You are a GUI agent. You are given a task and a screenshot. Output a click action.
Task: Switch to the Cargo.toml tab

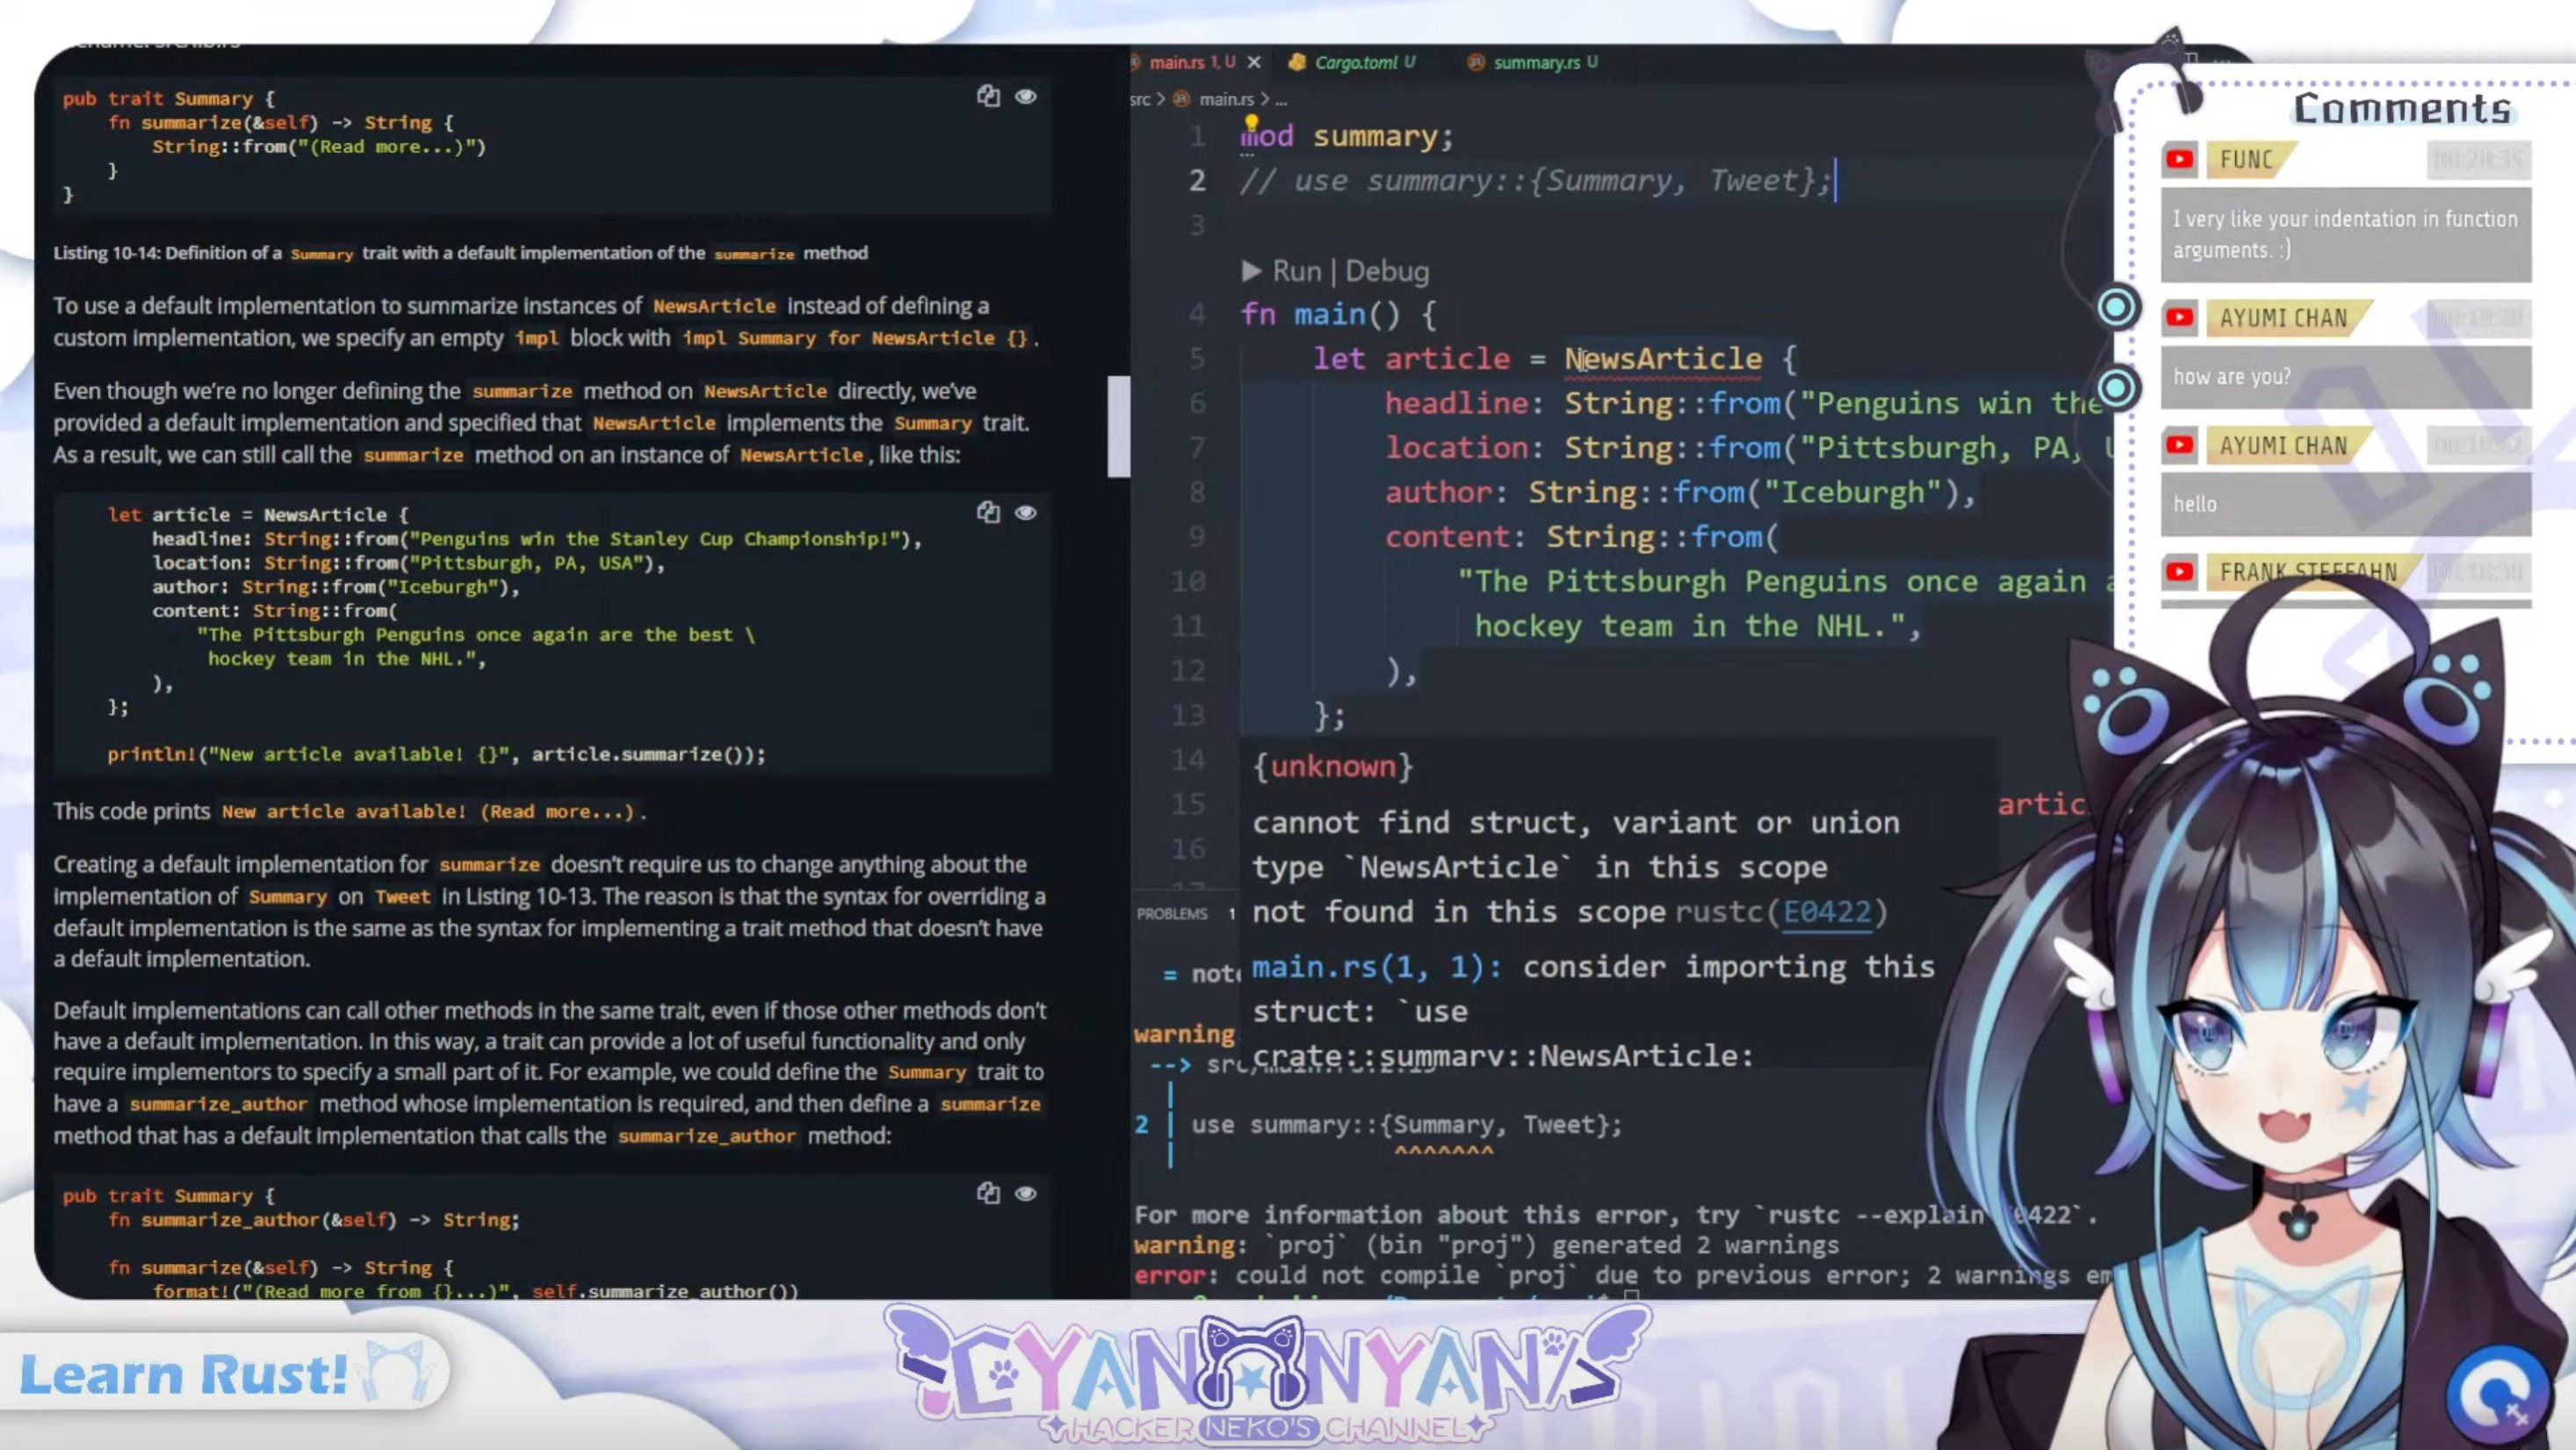tap(1355, 62)
